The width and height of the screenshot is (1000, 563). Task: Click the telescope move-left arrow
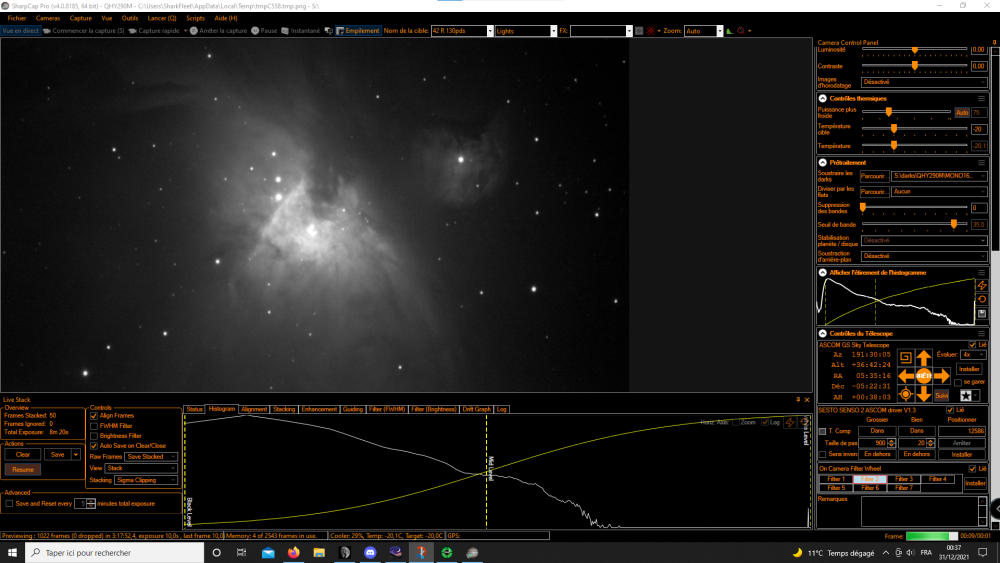906,376
